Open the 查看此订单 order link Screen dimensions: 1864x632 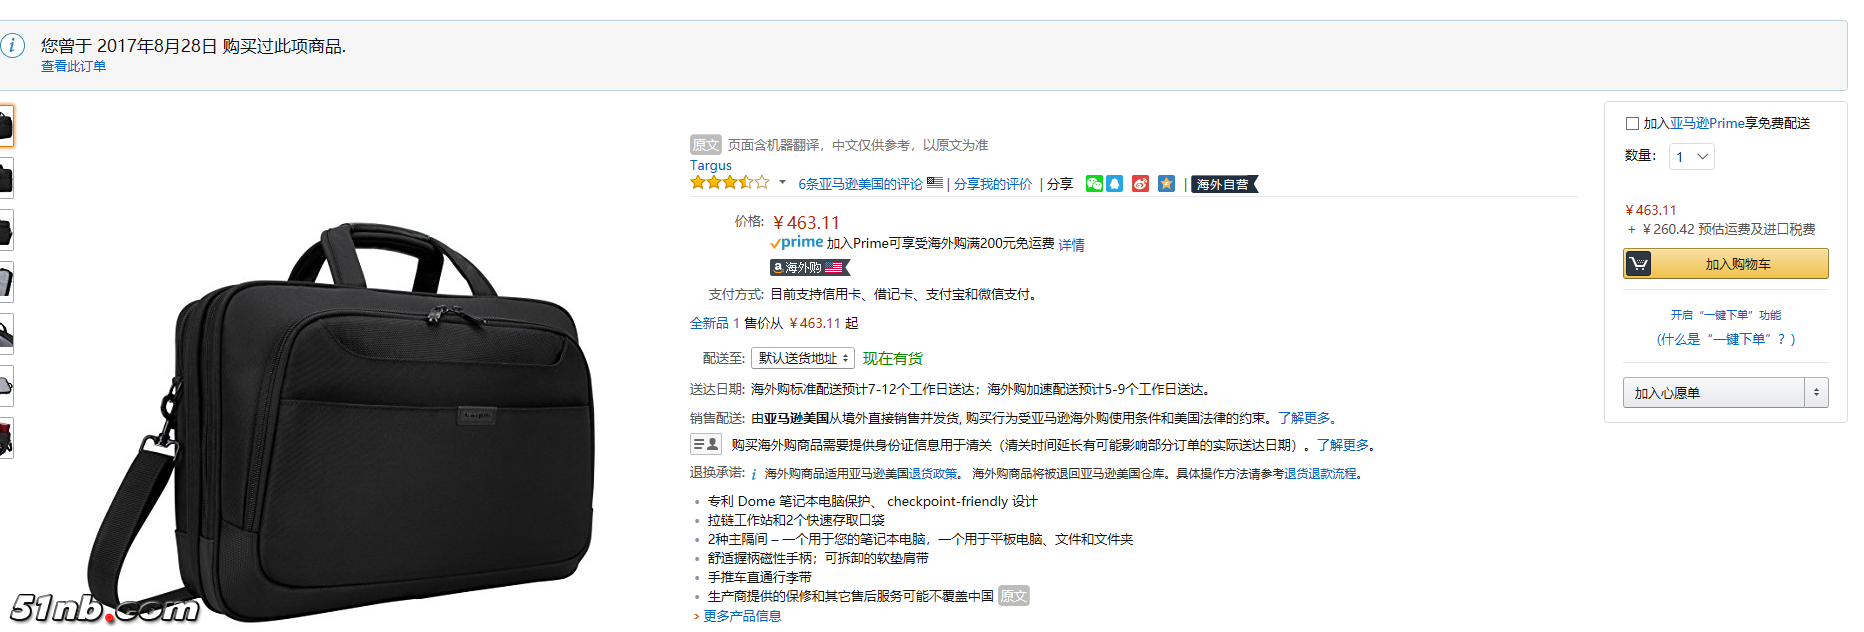tap(73, 66)
